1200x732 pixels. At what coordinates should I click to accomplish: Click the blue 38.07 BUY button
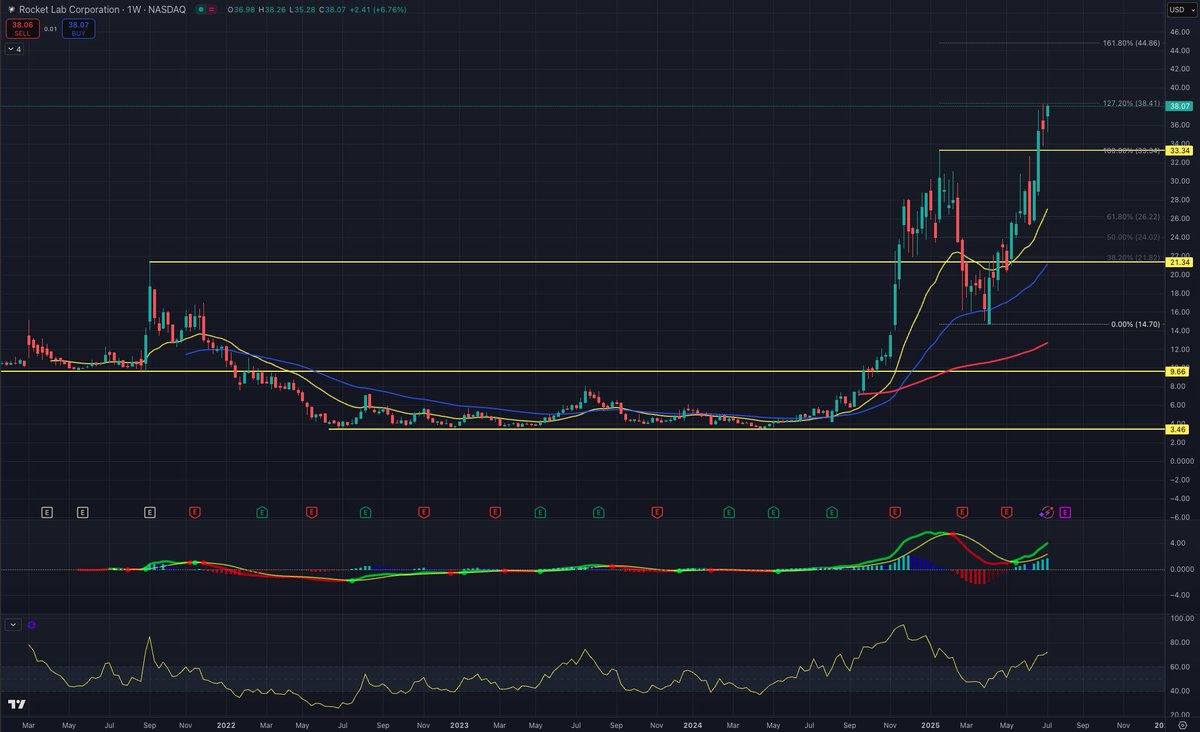tap(78, 29)
